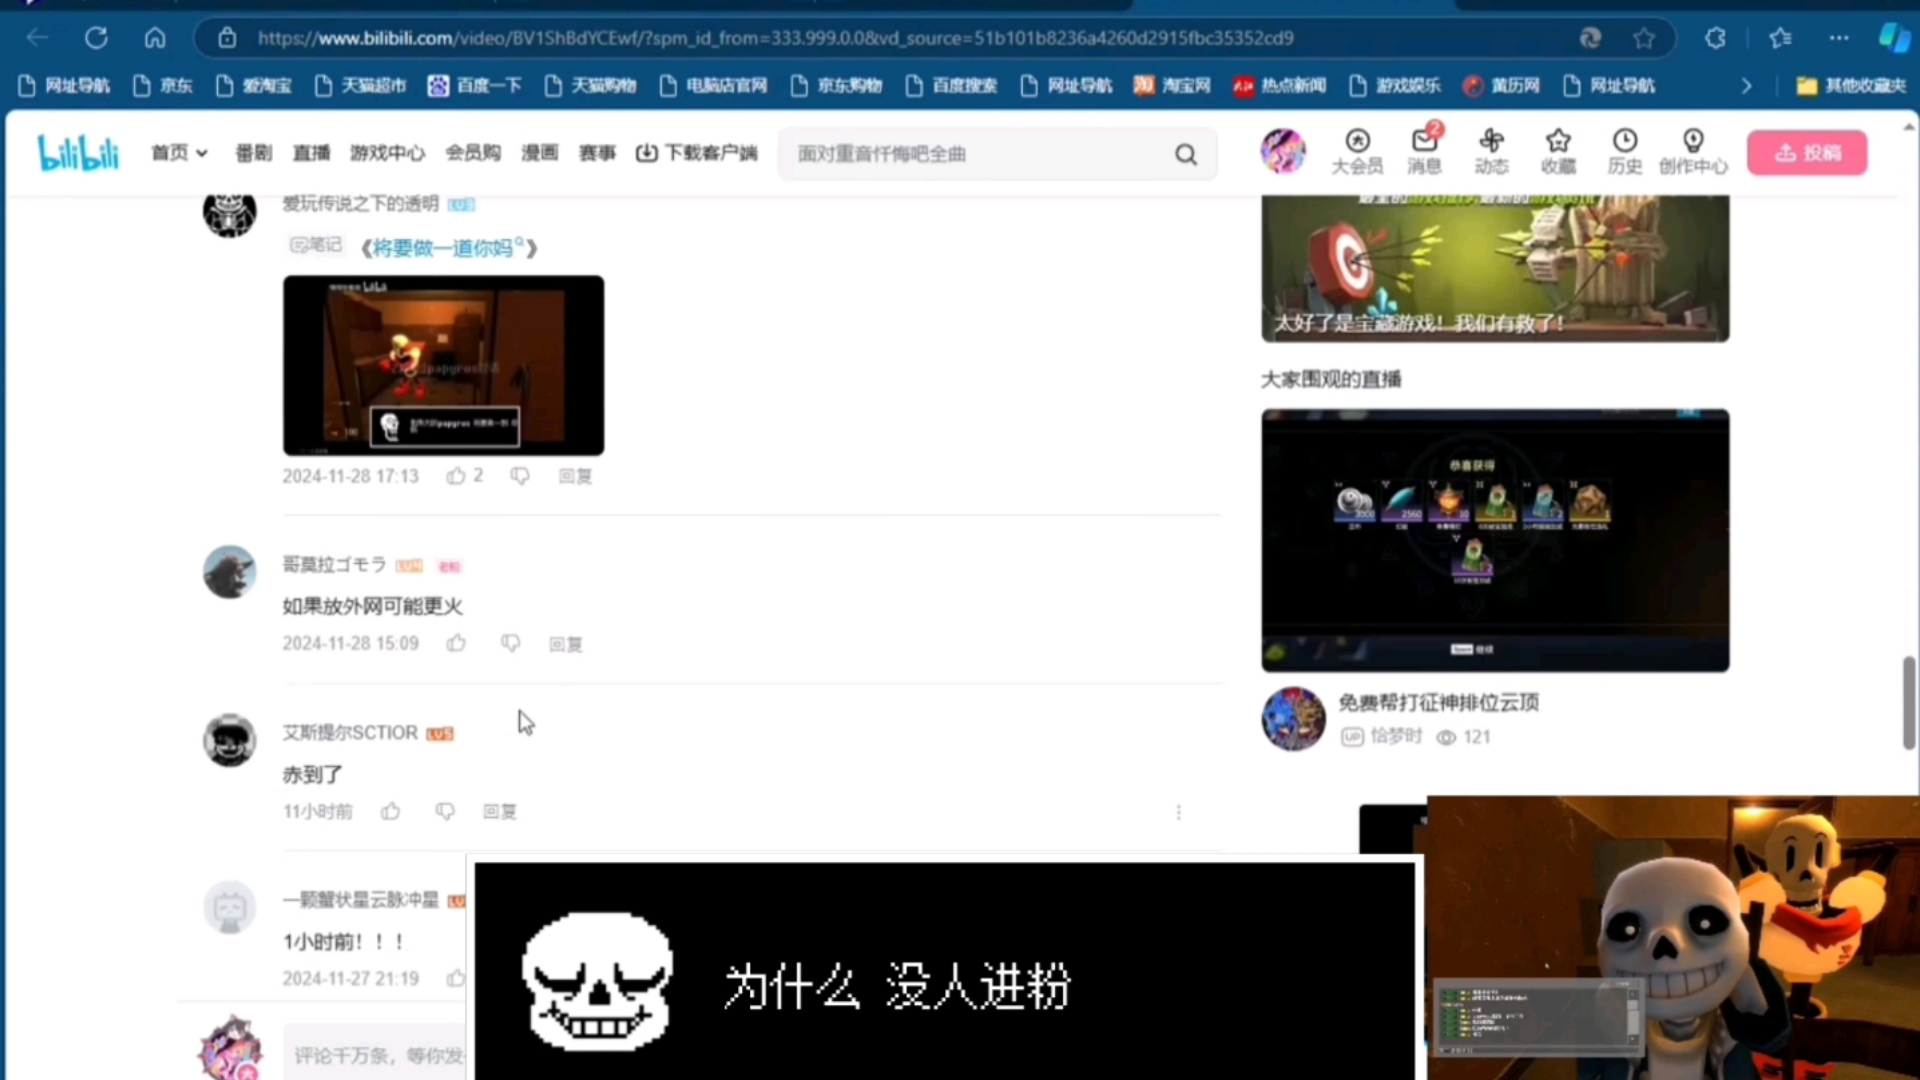The width and height of the screenshot is (1920, 1080).
Task: Click the search magnifier icon
Action: click(x=1186, y=154)
